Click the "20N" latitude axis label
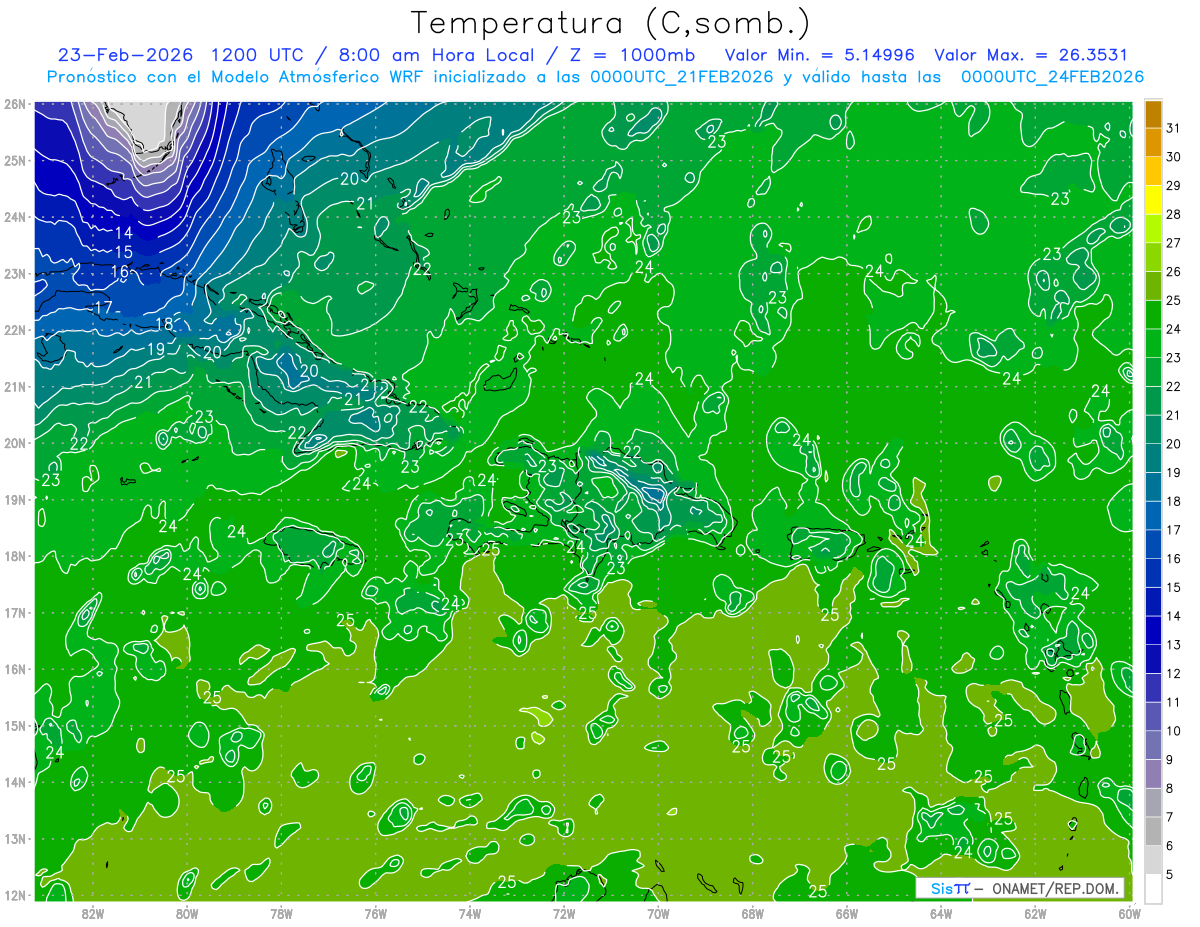This screenshot has height=927, width=1200. 15,443
